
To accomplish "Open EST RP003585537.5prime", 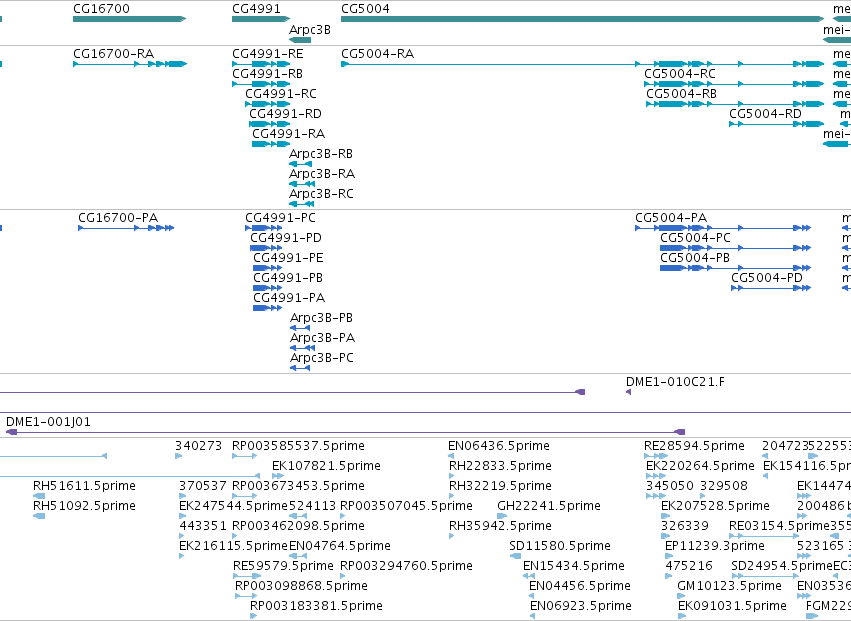I will (244, 456).
